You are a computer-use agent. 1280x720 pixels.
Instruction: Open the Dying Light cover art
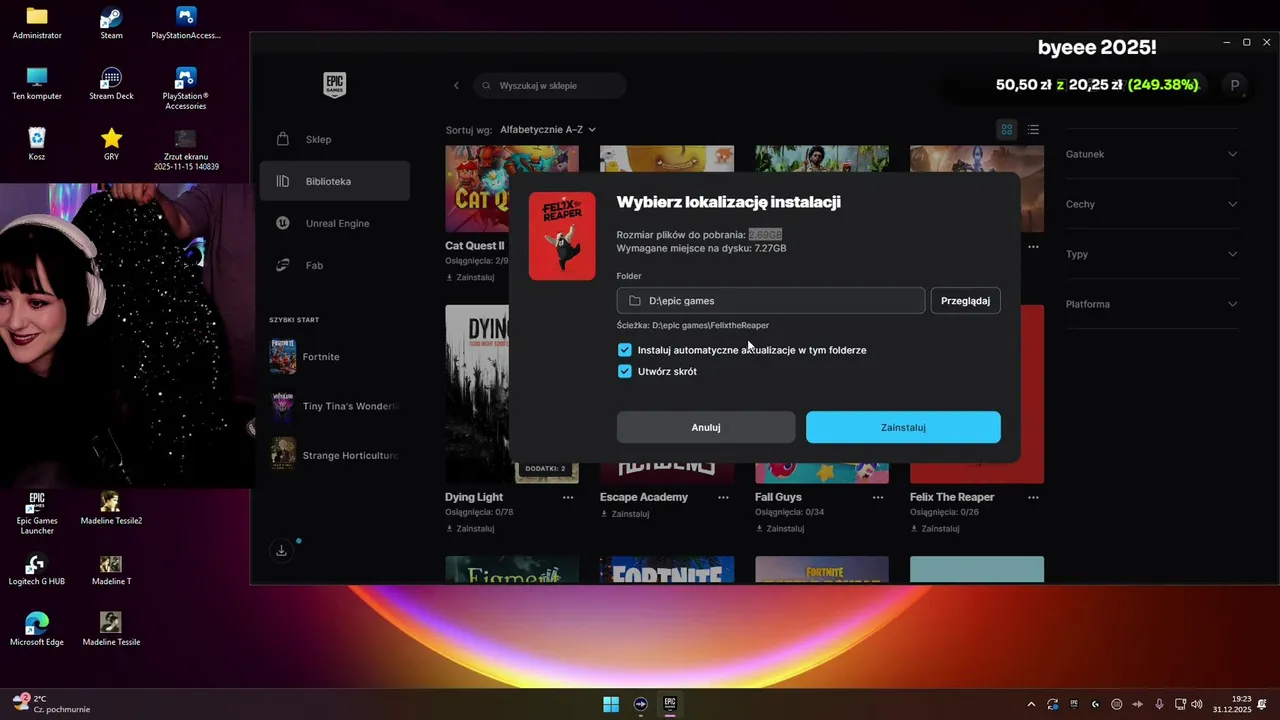(x=476, y=394)
